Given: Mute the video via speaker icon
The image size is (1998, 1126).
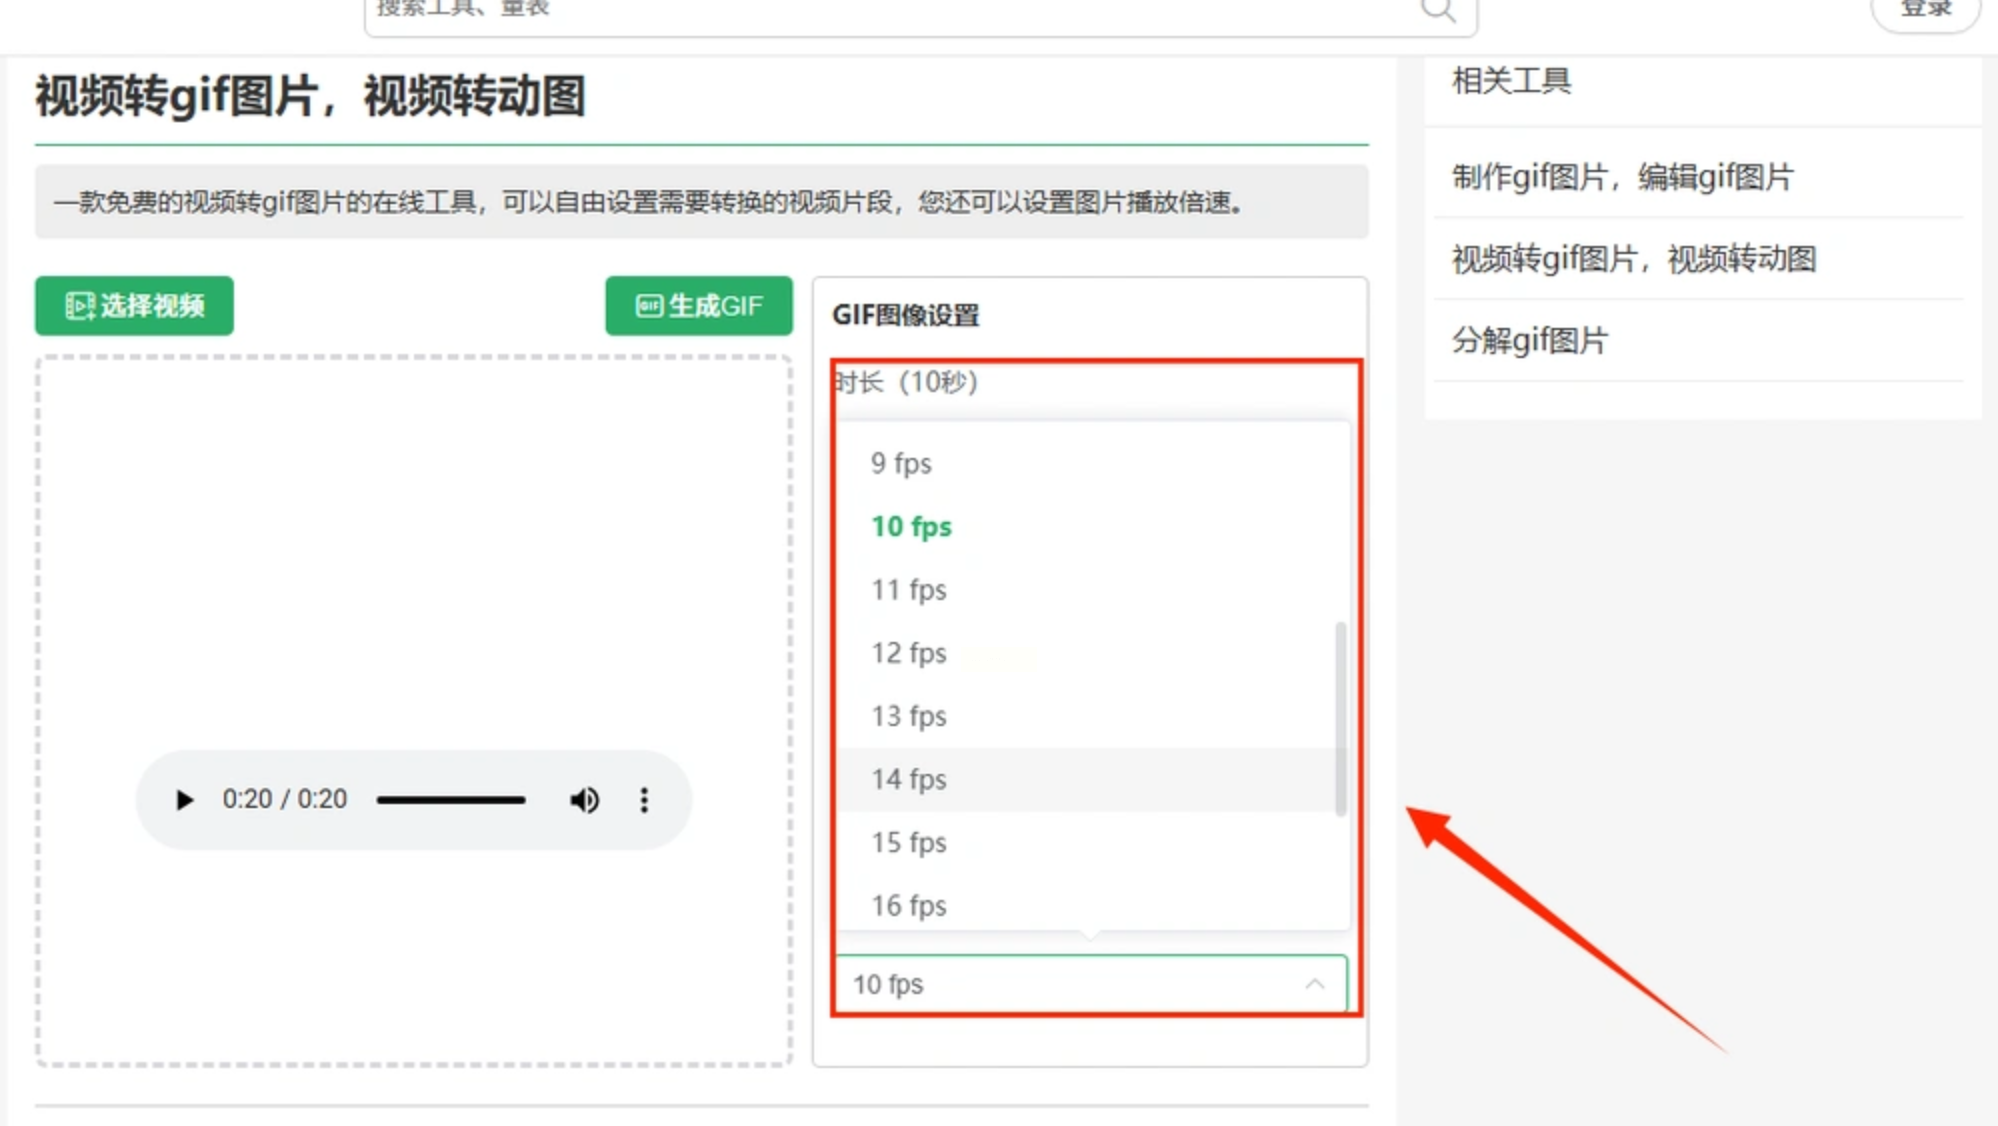Looking at the screenshot, I should coord(584,800).
